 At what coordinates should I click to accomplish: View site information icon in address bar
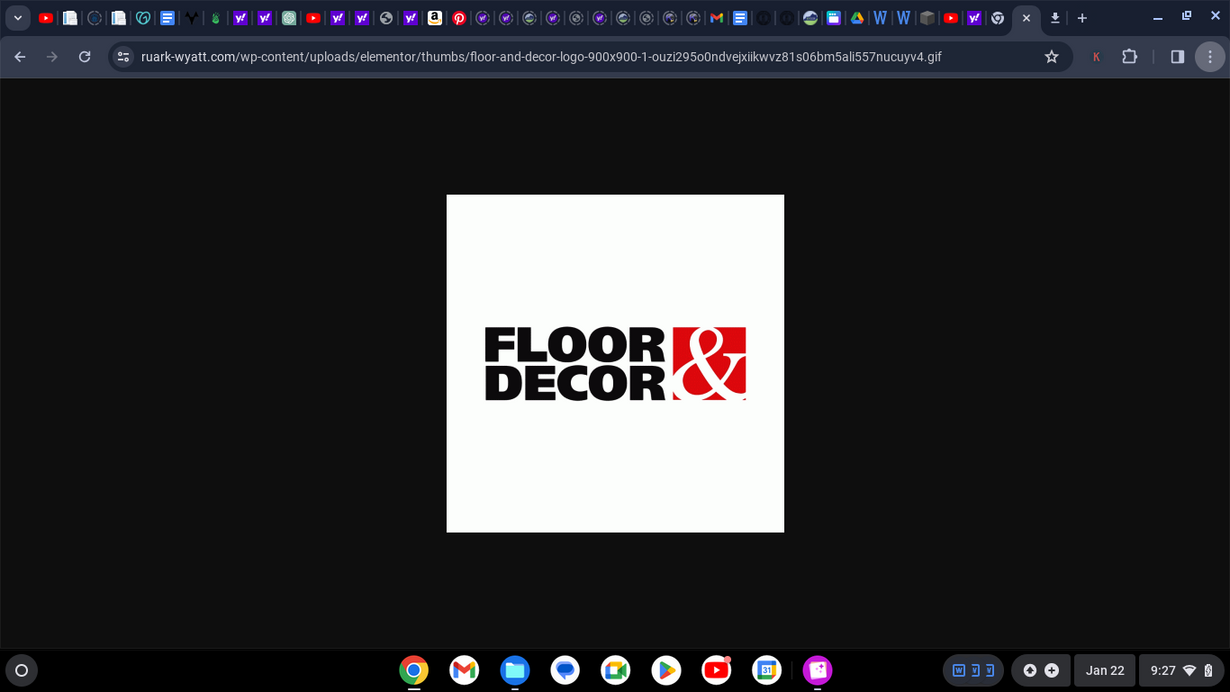tap(123, 57)
